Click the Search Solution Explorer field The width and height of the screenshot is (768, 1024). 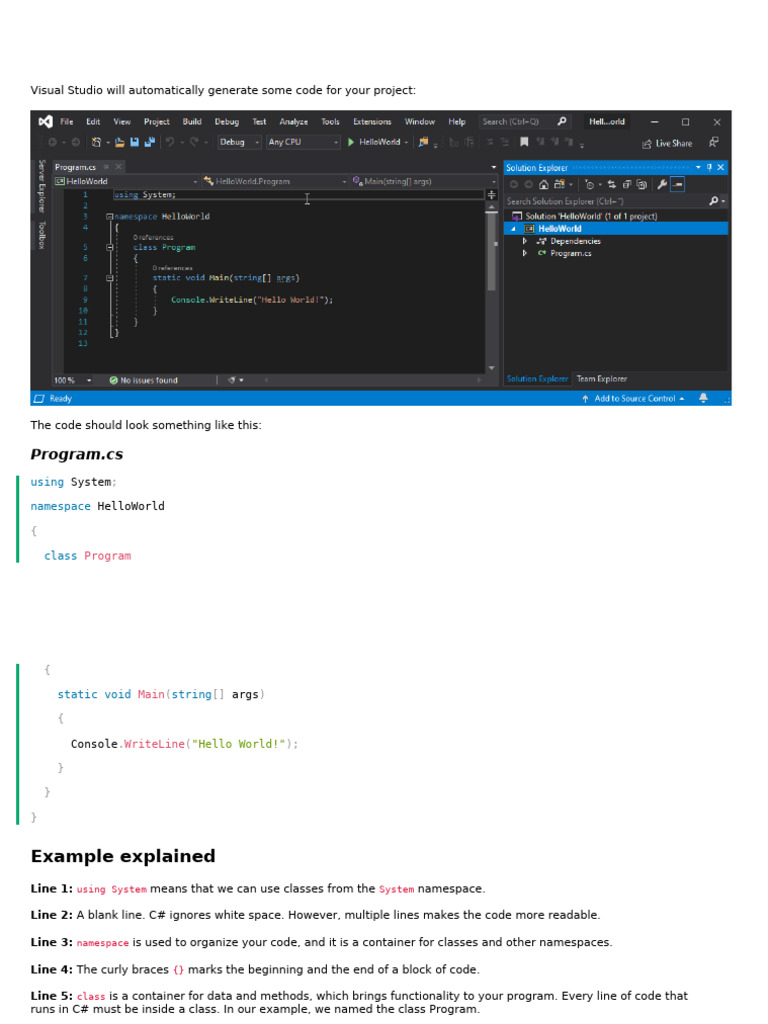click(x=616, y=201)
